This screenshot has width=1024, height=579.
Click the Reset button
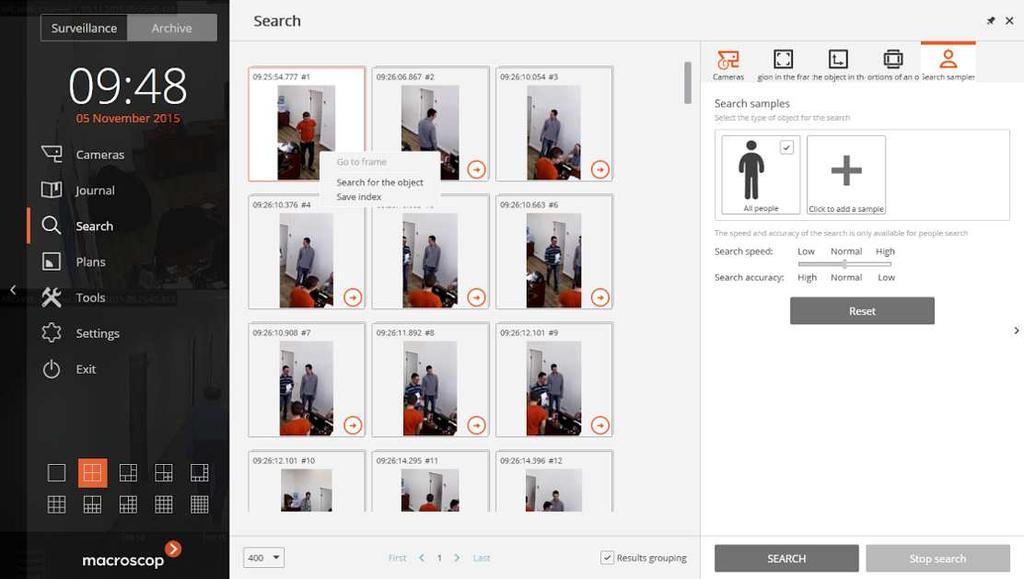862,311
